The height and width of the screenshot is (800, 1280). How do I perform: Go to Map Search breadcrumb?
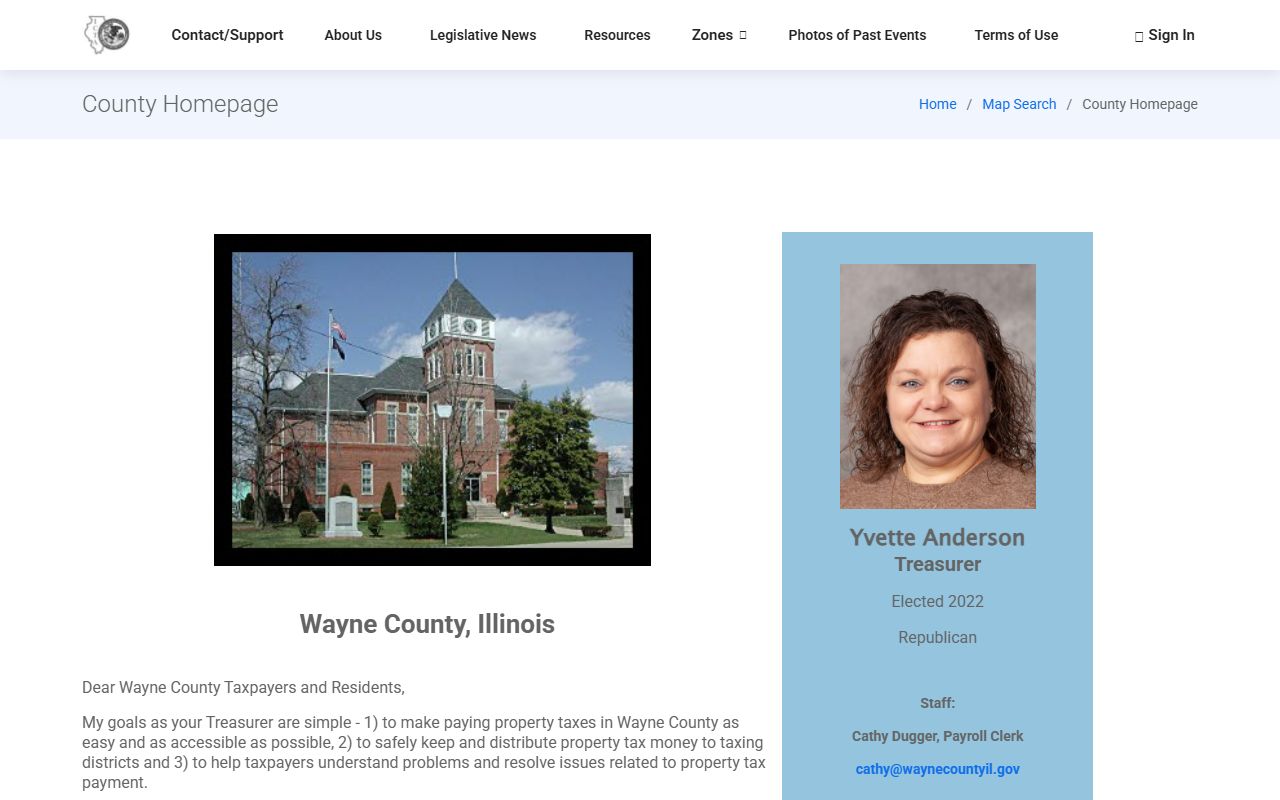1019,104
